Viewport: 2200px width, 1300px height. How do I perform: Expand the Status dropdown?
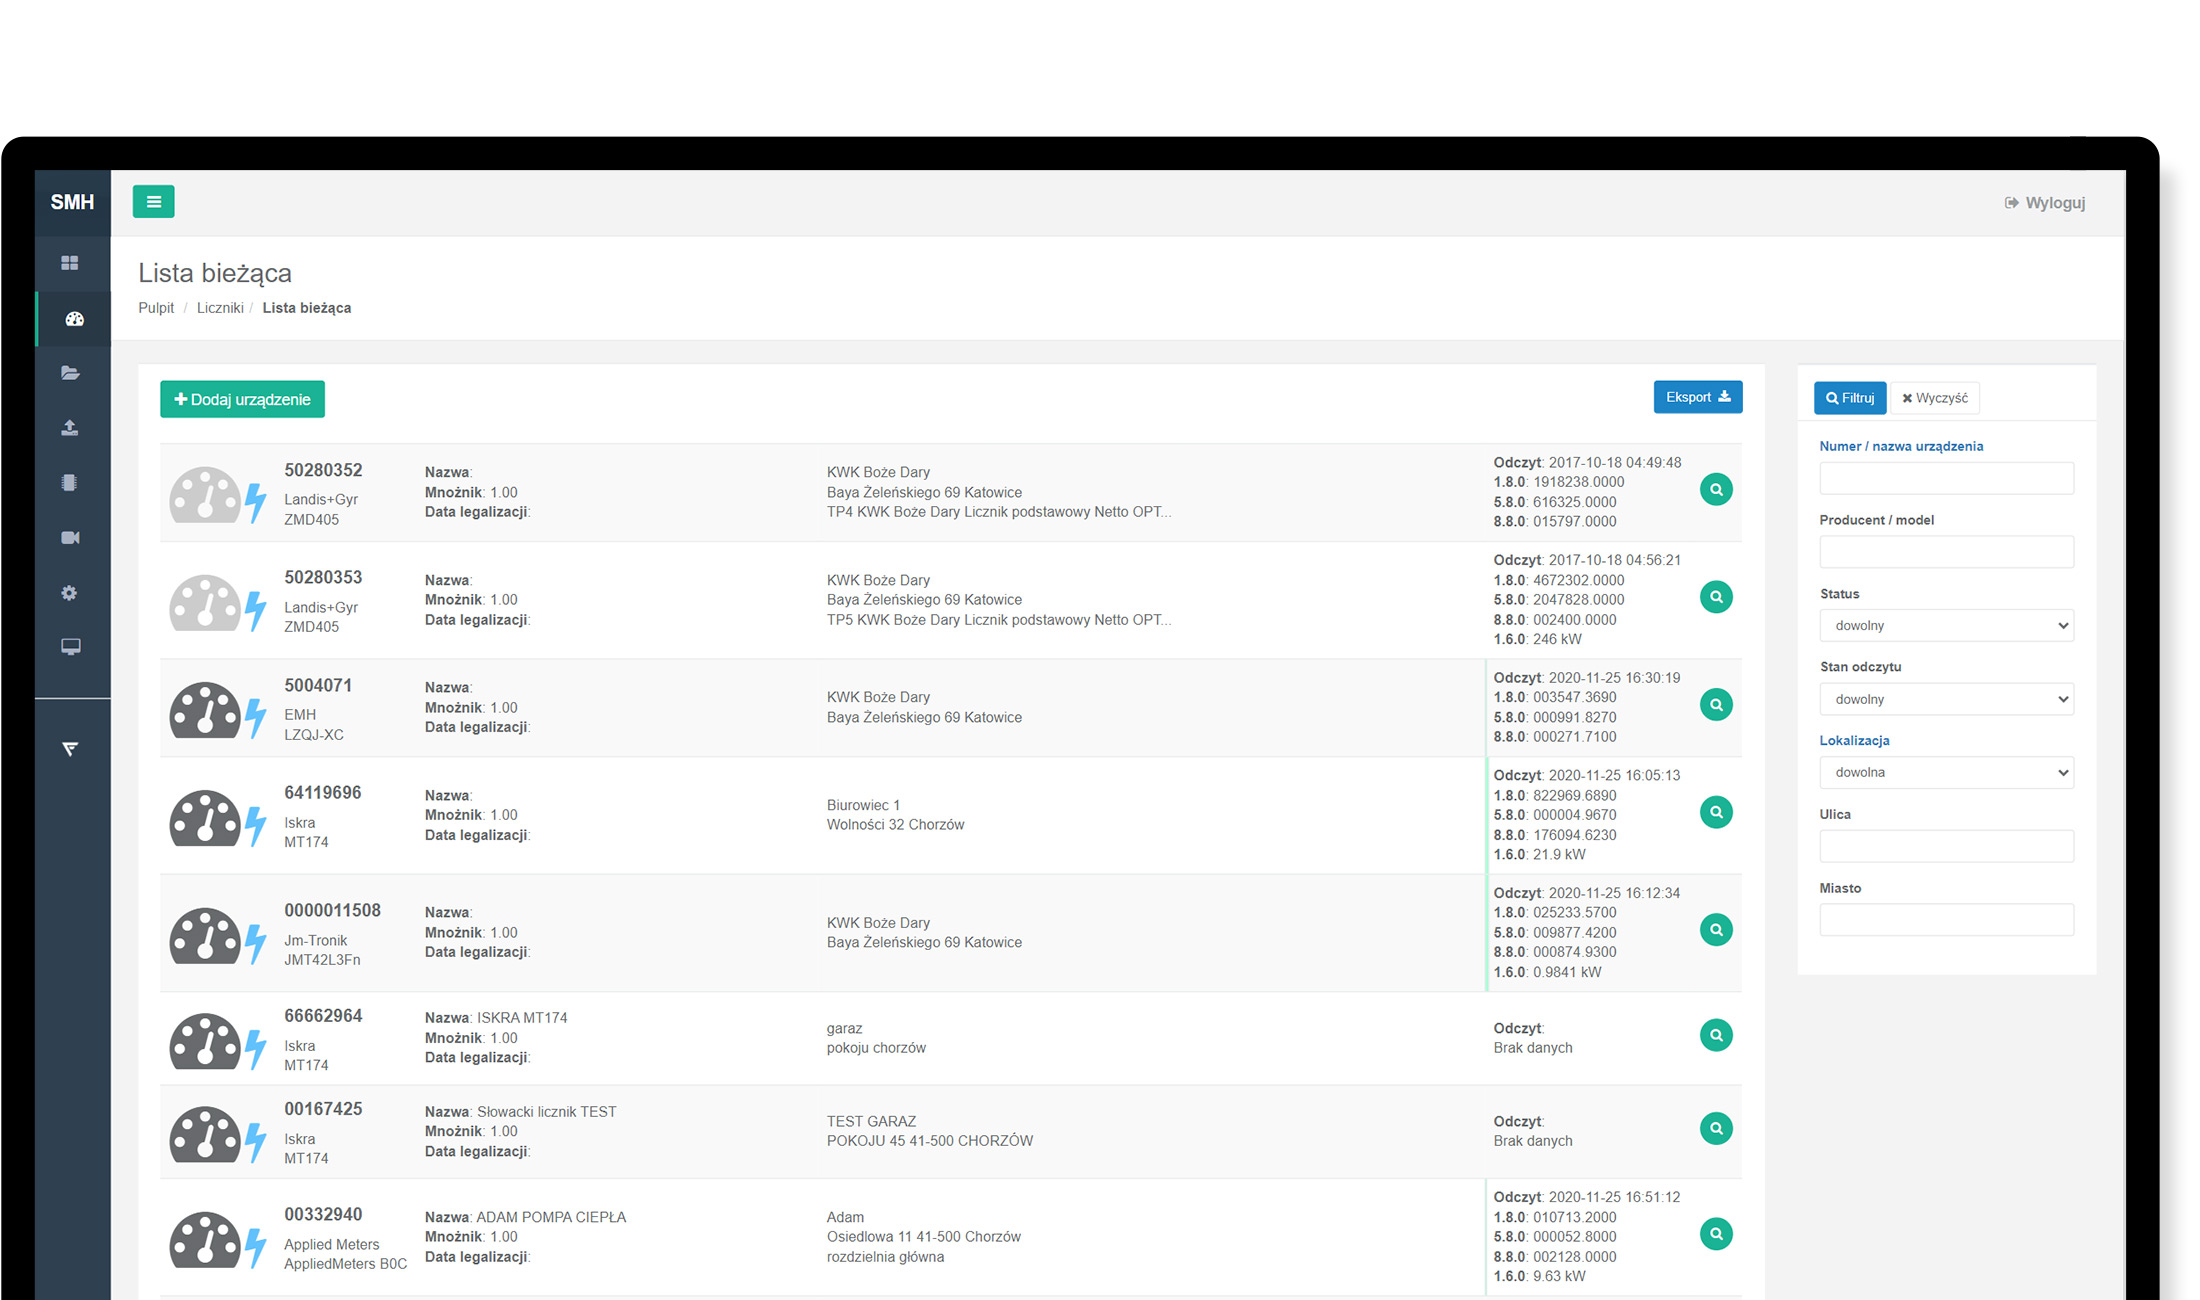point(1946,626)
